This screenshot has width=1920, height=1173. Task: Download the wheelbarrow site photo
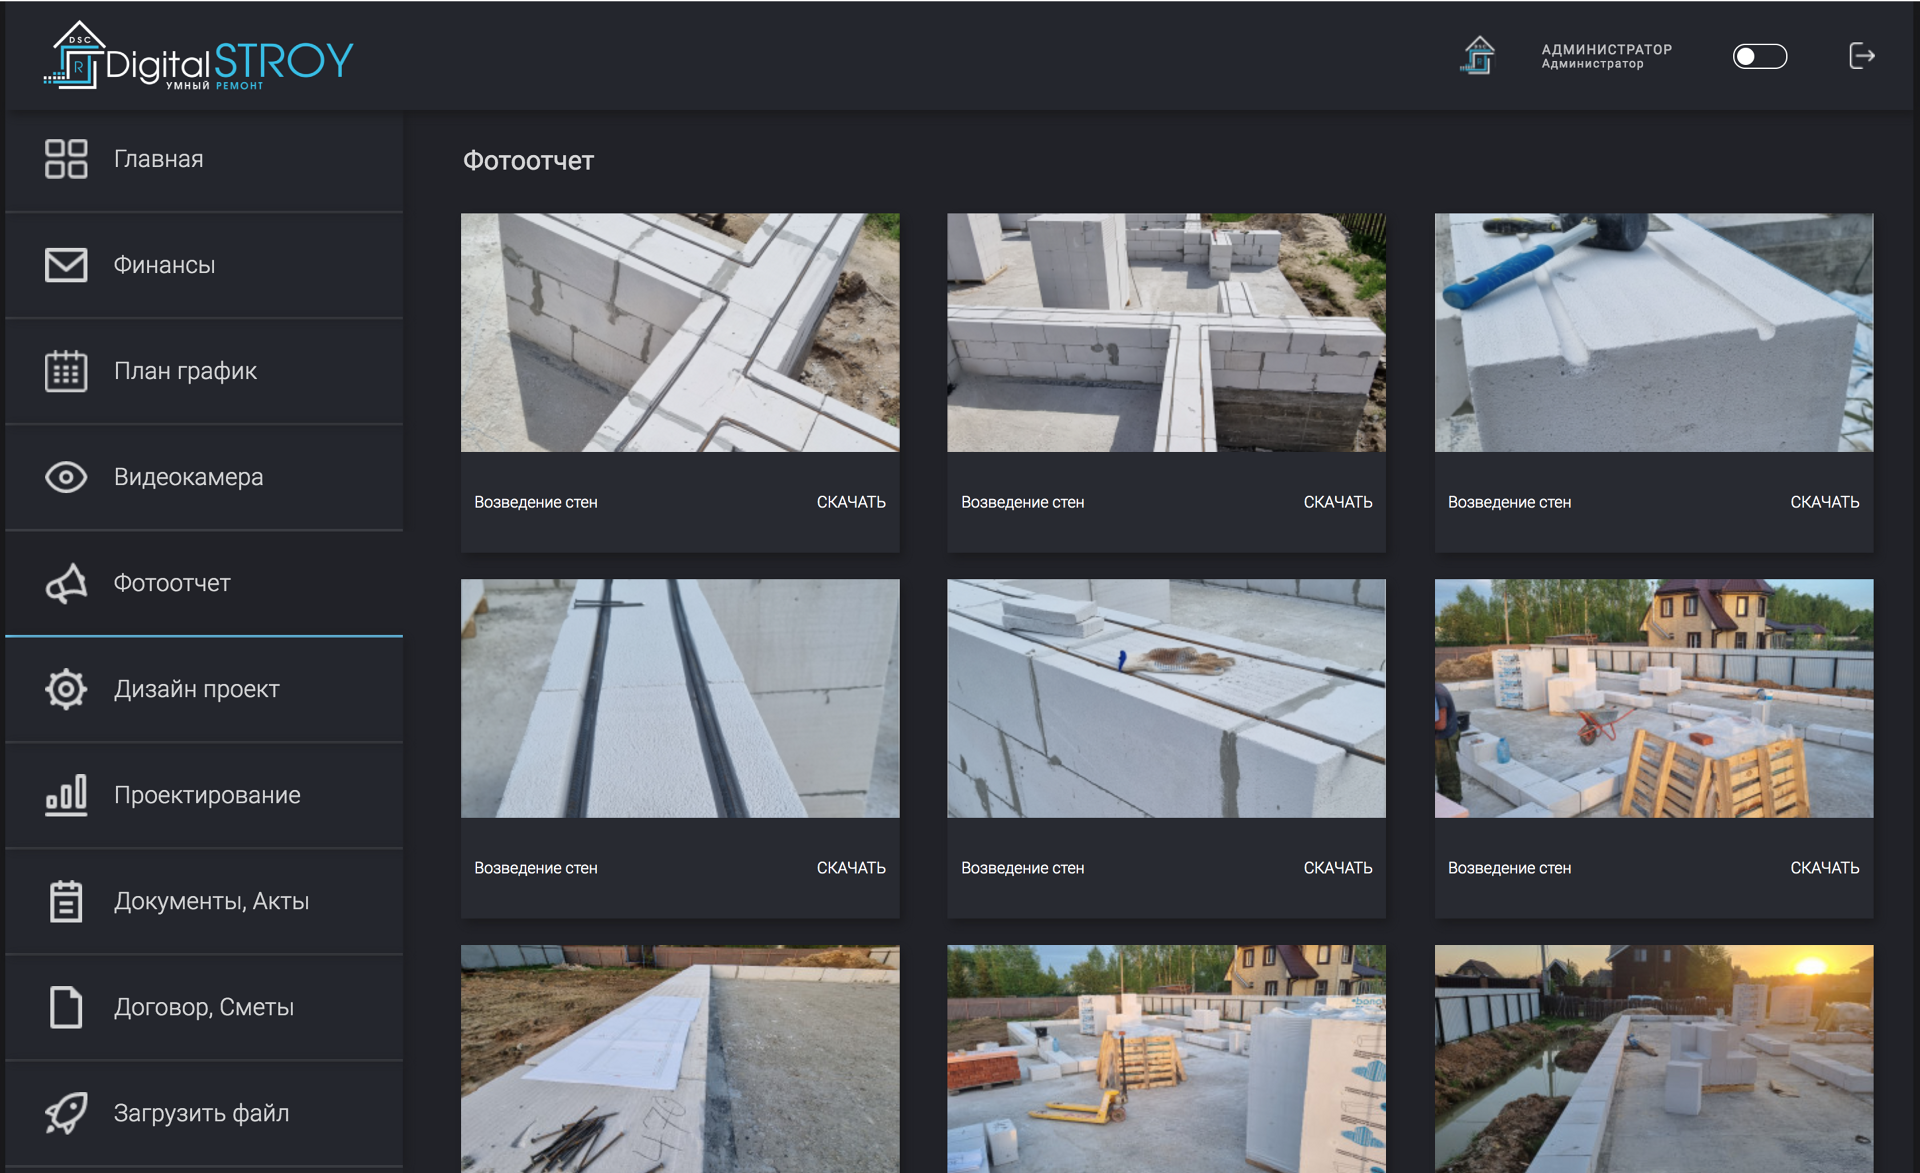pyautogui.click(x=1824, y=868)
